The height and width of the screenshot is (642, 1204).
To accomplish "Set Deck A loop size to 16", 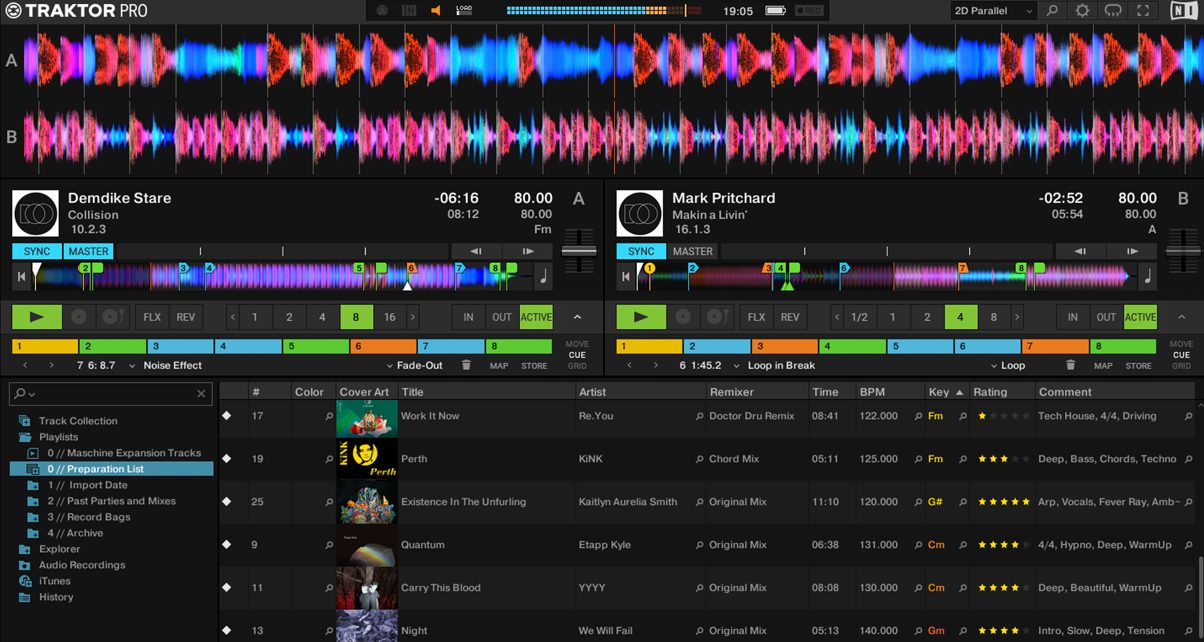I will click(389, 317).
